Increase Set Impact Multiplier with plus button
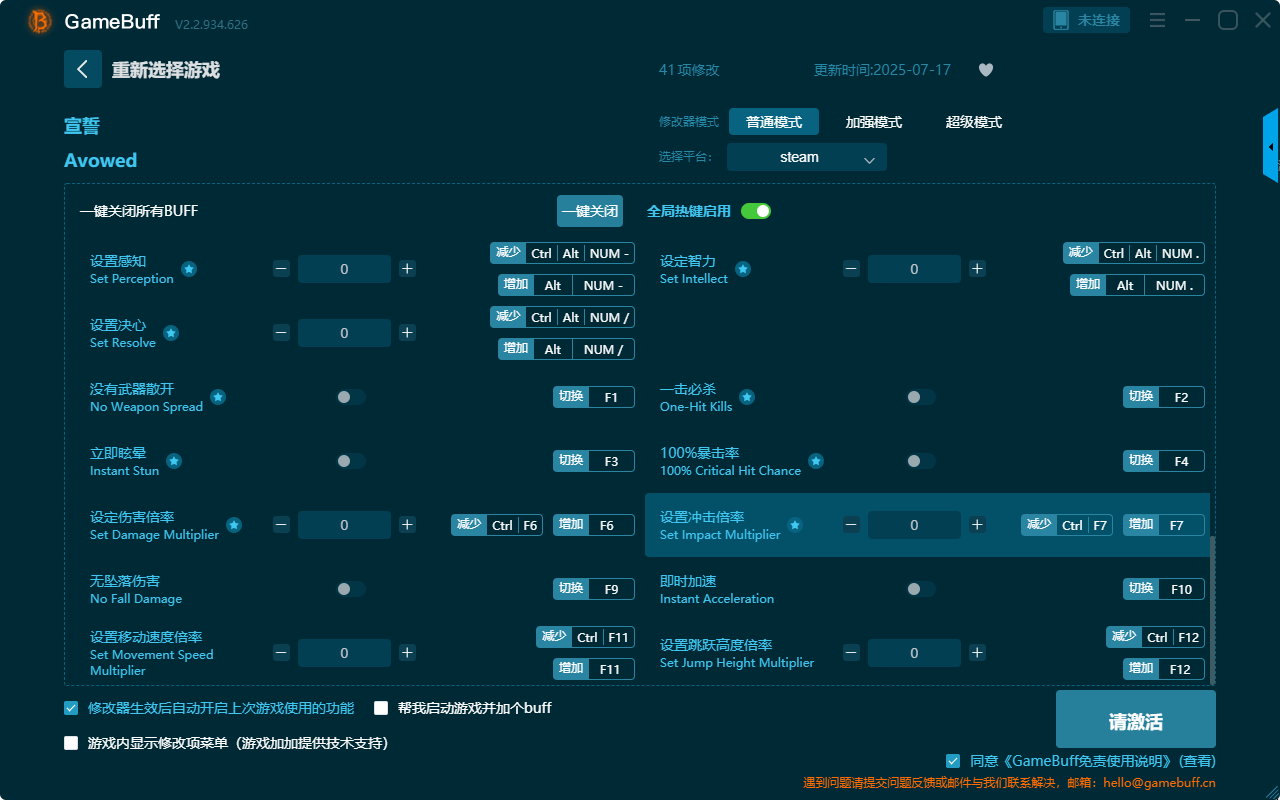This screenshot has width=1280, height=800. click(977, 525)
